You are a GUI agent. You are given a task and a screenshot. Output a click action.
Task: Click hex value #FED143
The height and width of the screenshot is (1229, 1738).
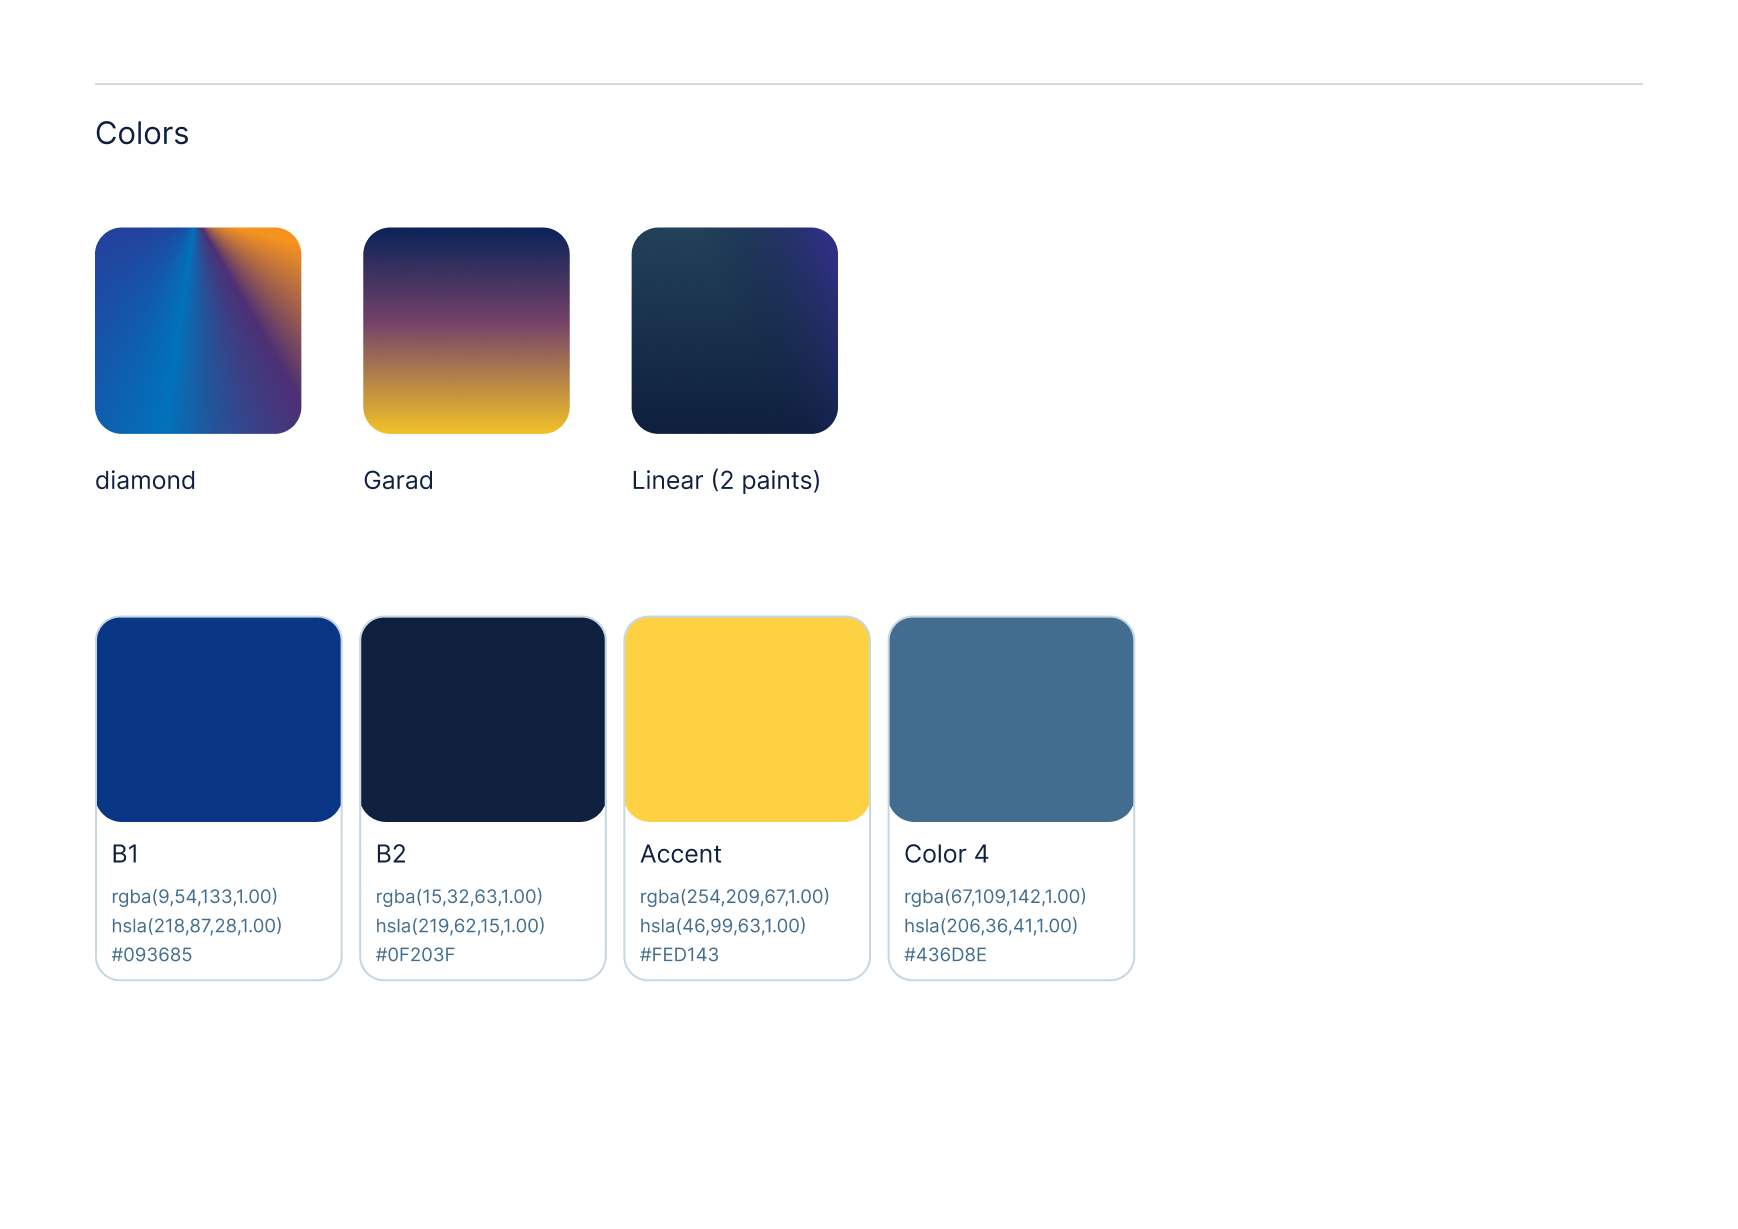pos(679,955)
